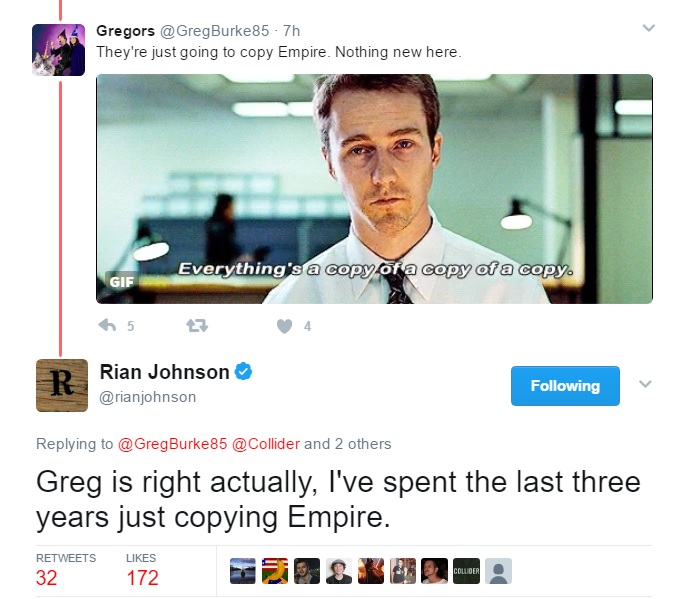The image size is (685, 599).
Task: Open the Brazil flag liker avatar
Action: tap(275, 571)
